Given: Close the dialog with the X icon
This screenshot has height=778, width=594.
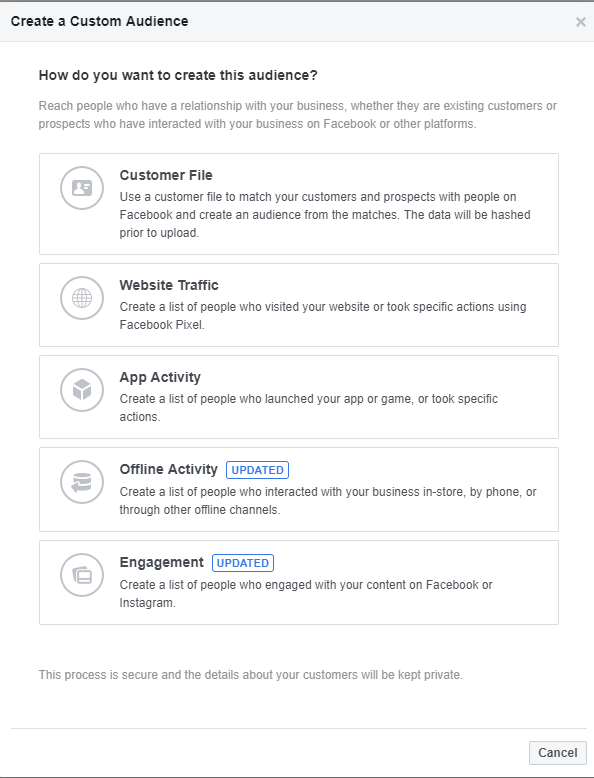Looking at the screenshot, I should tap(581, 22).
